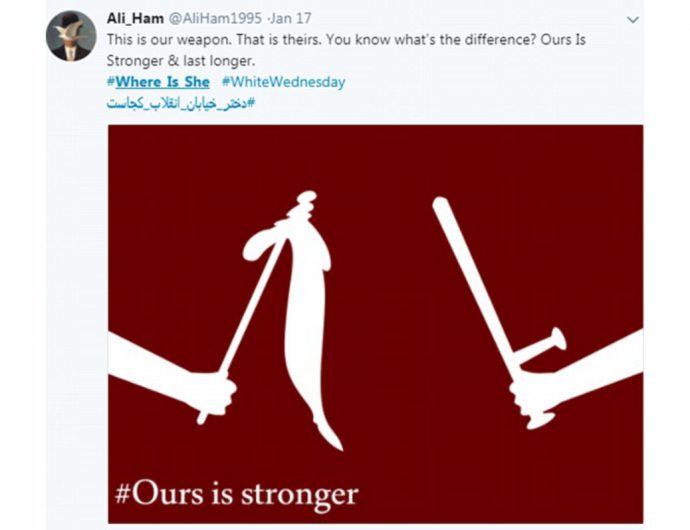Click the "#Ours is stronger" image caption

234,493
